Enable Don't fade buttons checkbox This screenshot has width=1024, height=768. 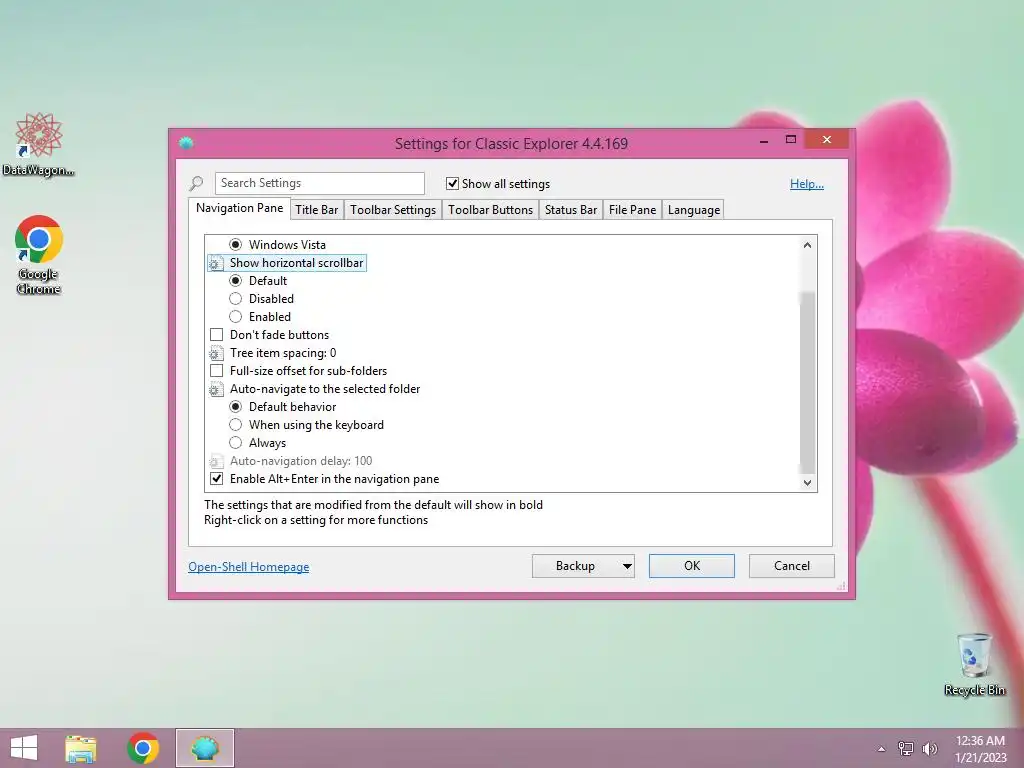[216, 335]
